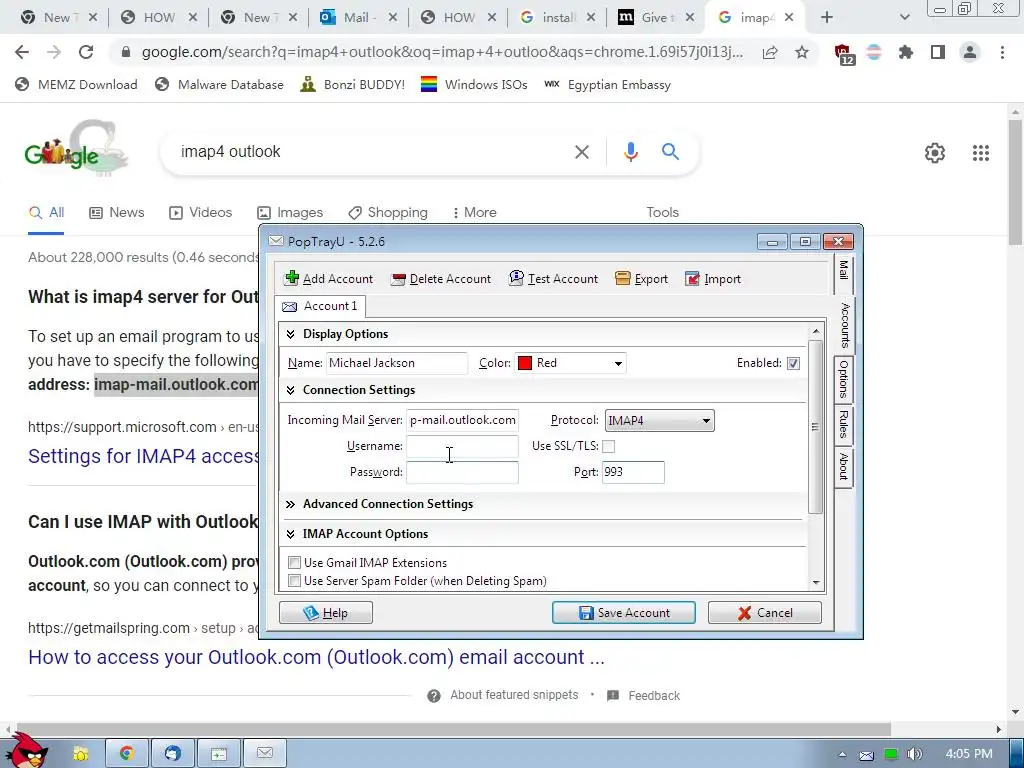The image size is (1024, 768).
Task: Open Chrome extensions puzzle icon
Action: pos(906,52)
